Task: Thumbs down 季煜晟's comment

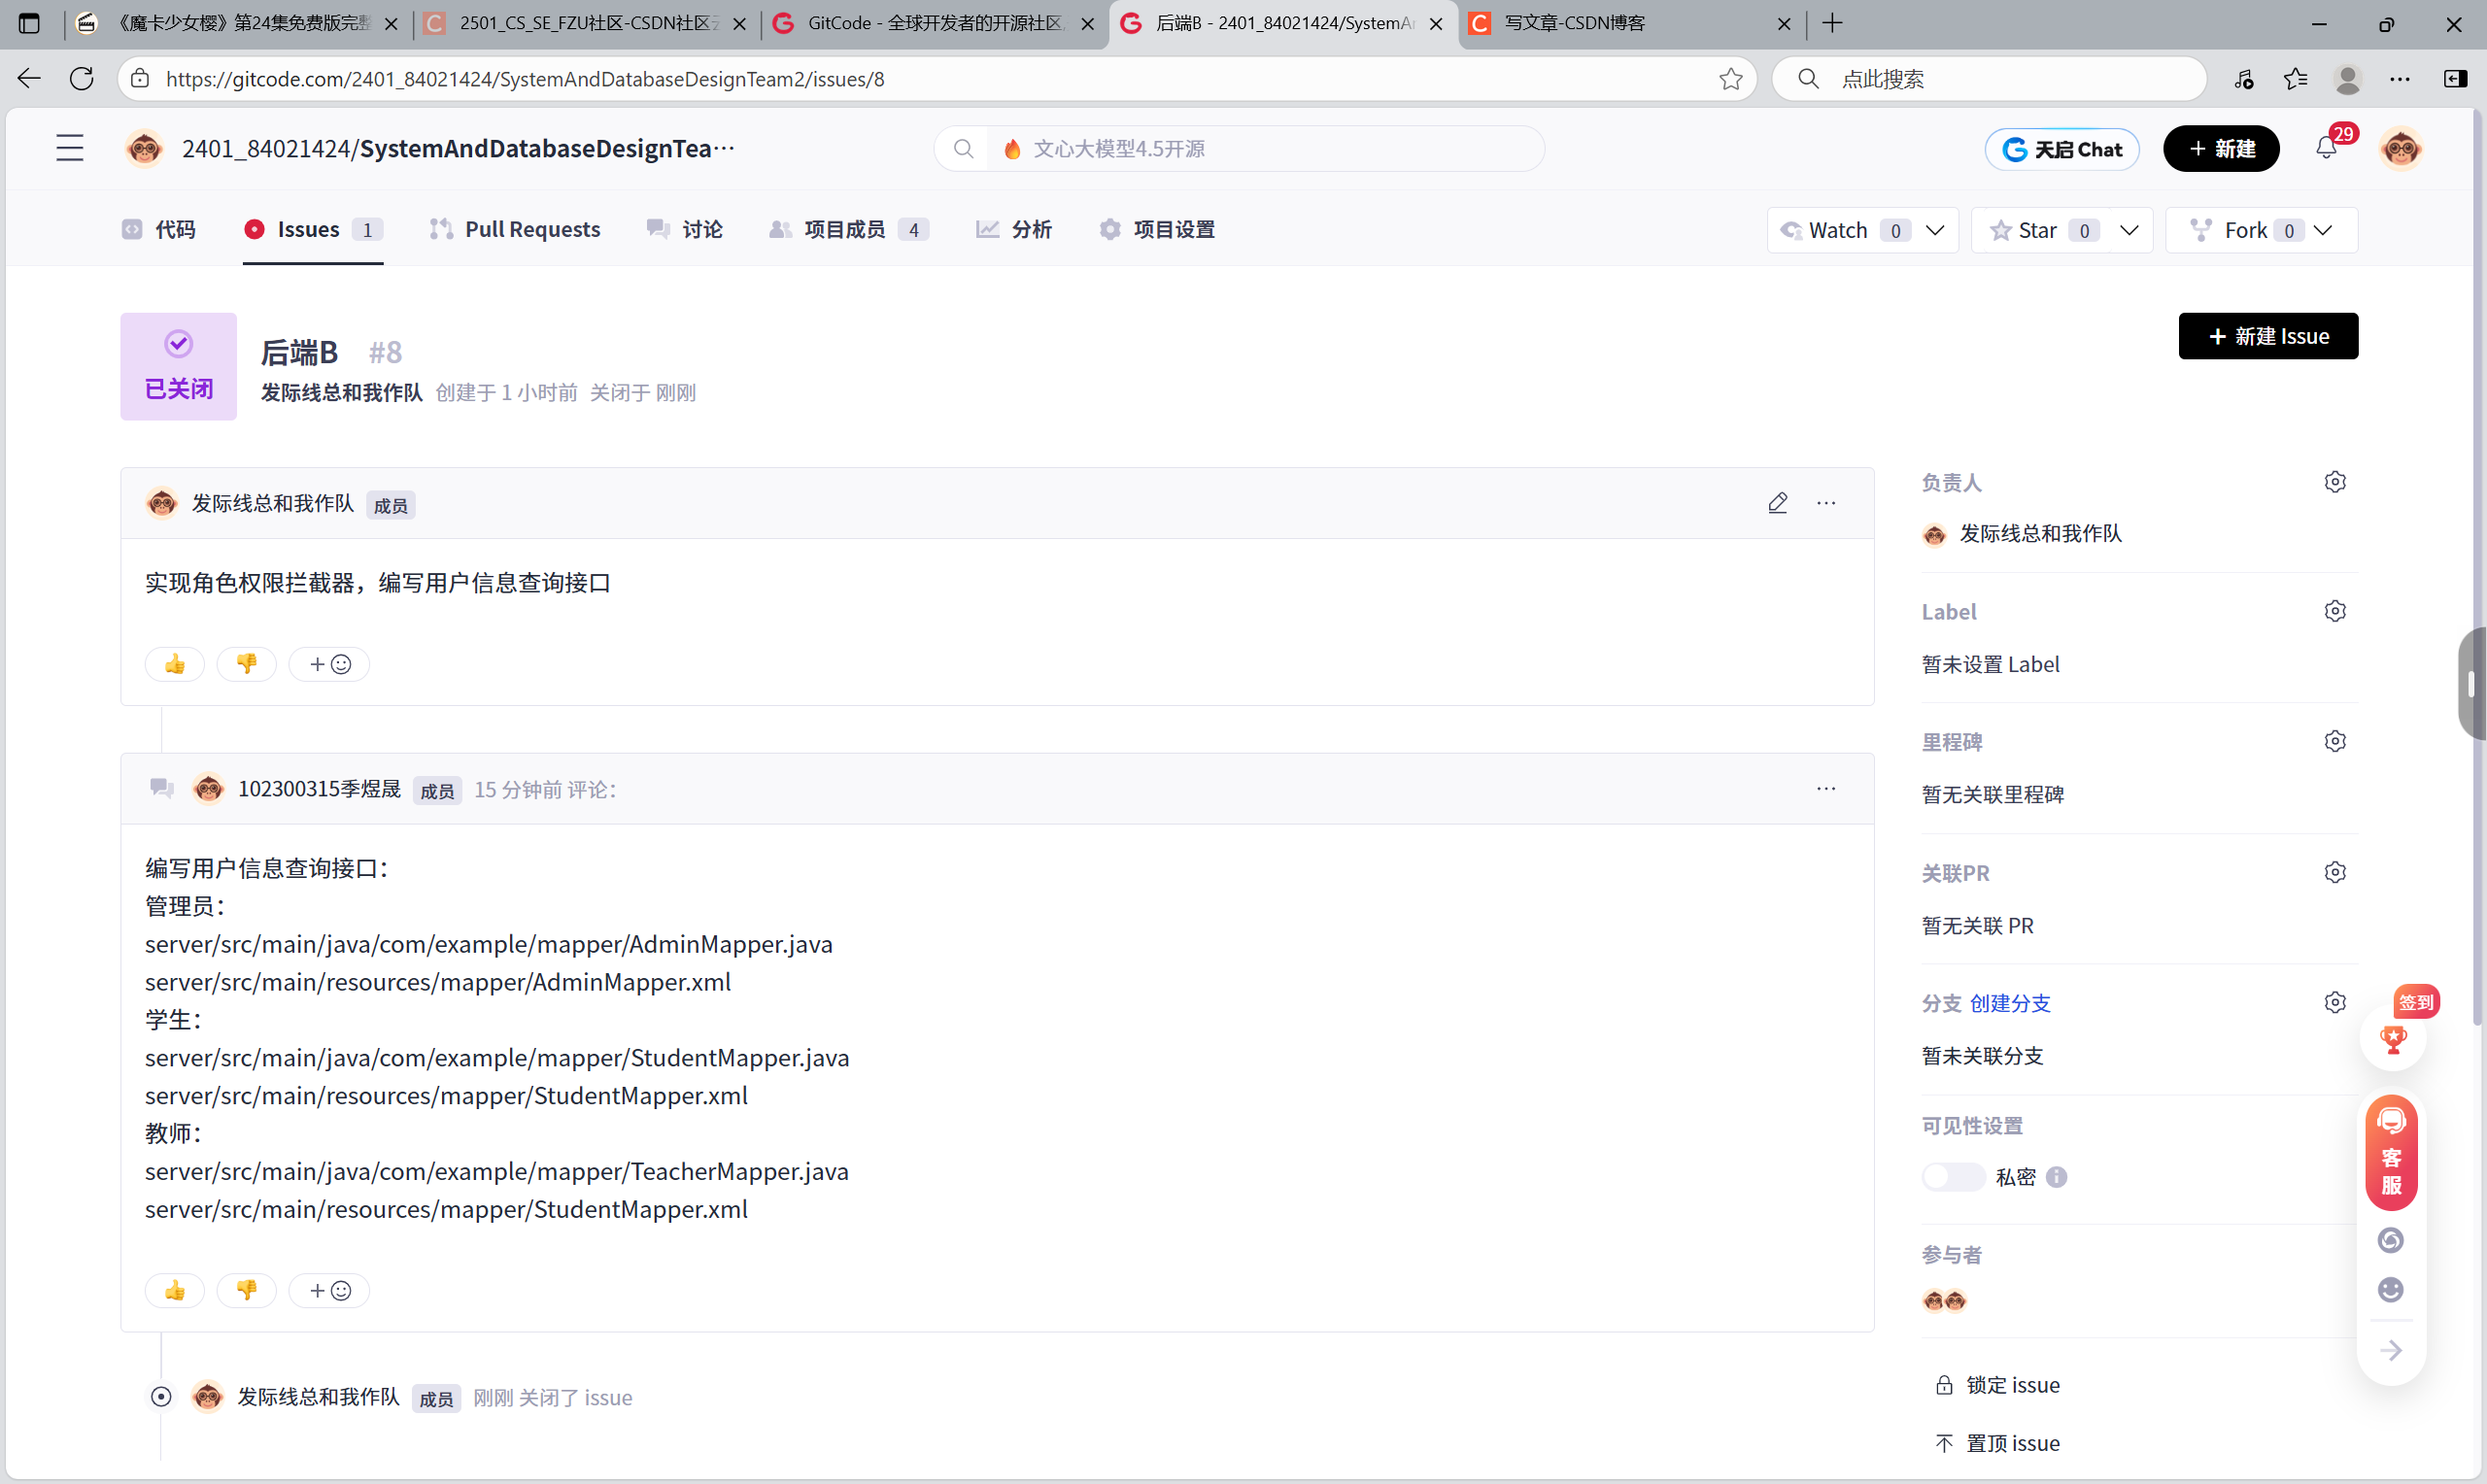Action: (247, 1290)
